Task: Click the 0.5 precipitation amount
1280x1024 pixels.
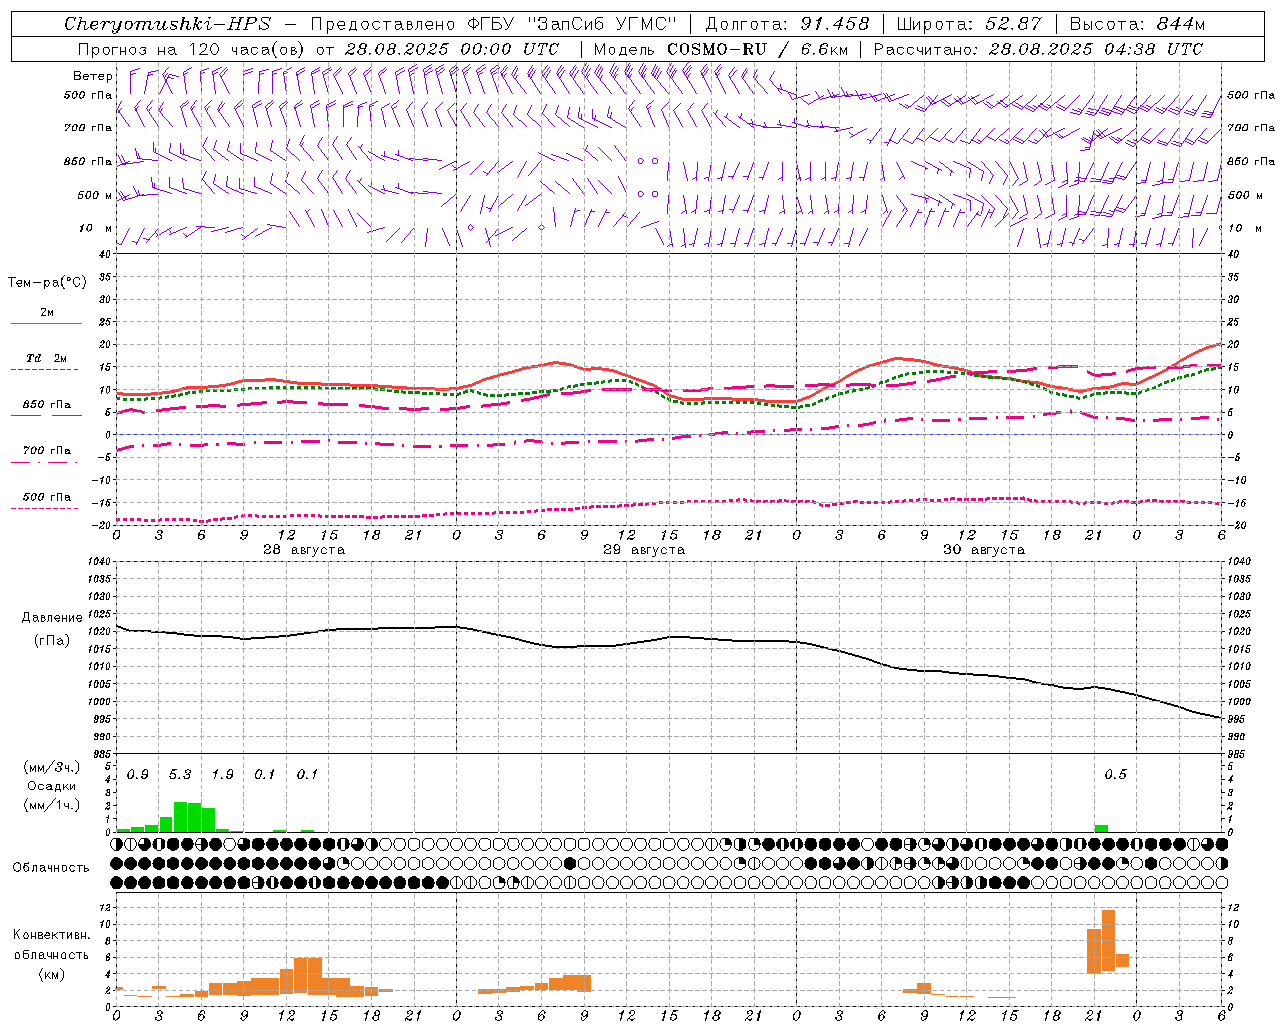Action: [1115, 775]
